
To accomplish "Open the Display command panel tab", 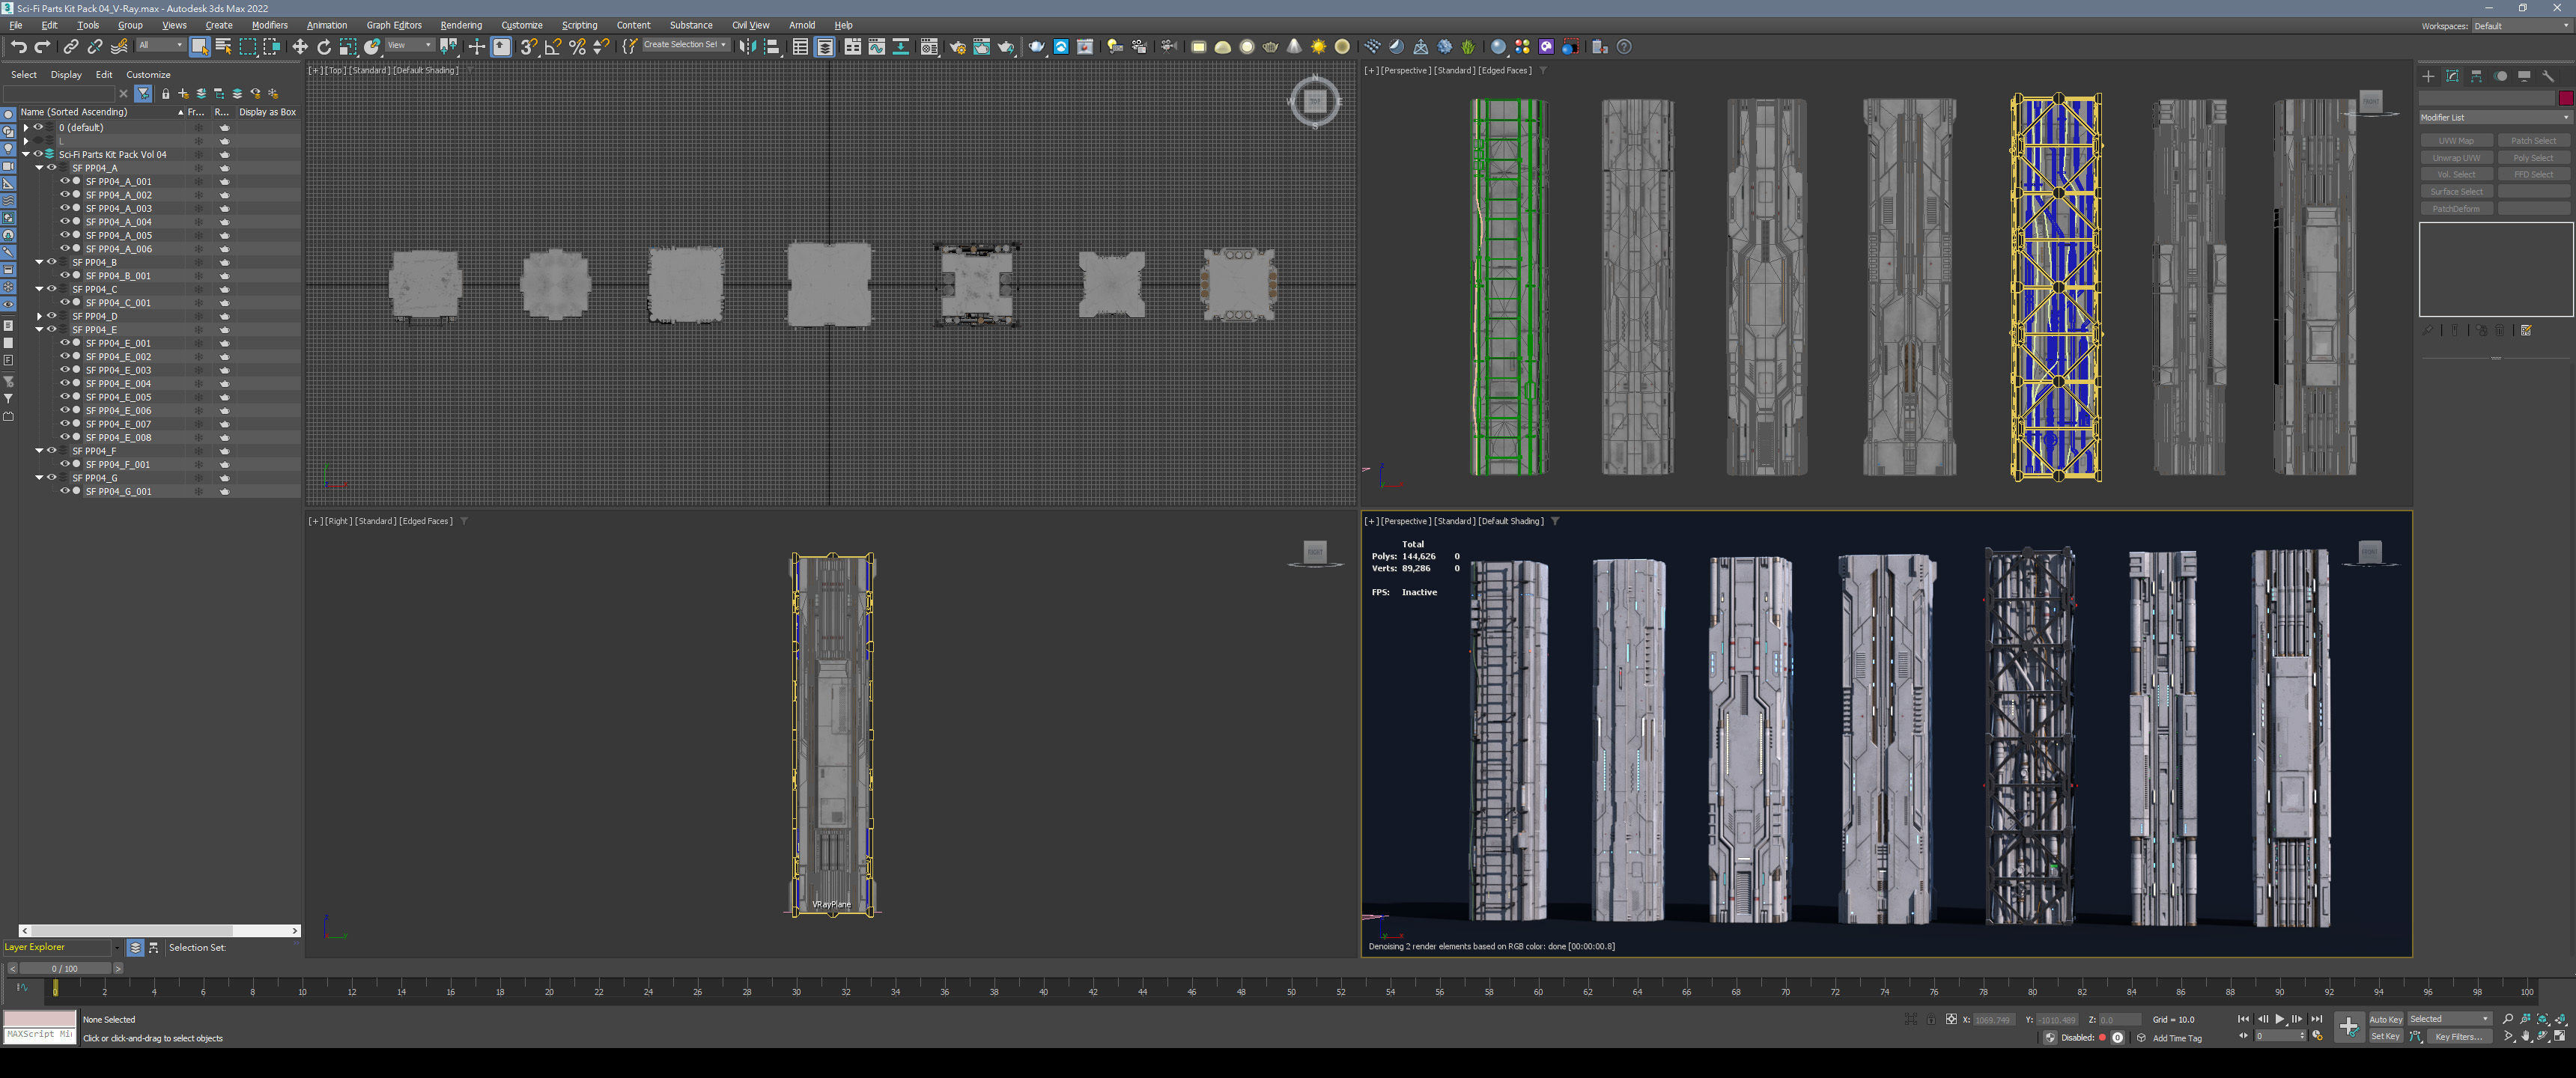I will pos(2524,76).
